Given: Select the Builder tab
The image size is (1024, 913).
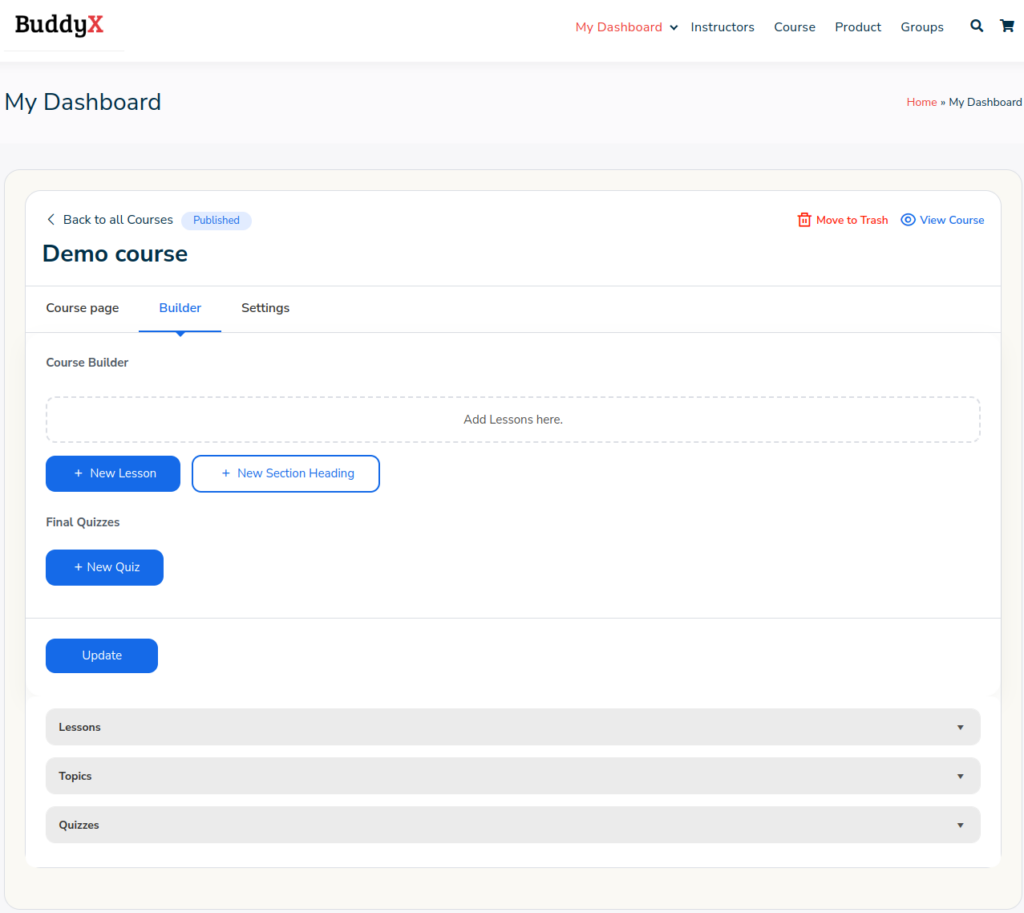Looking at the screenshot, I should (180, 308).
